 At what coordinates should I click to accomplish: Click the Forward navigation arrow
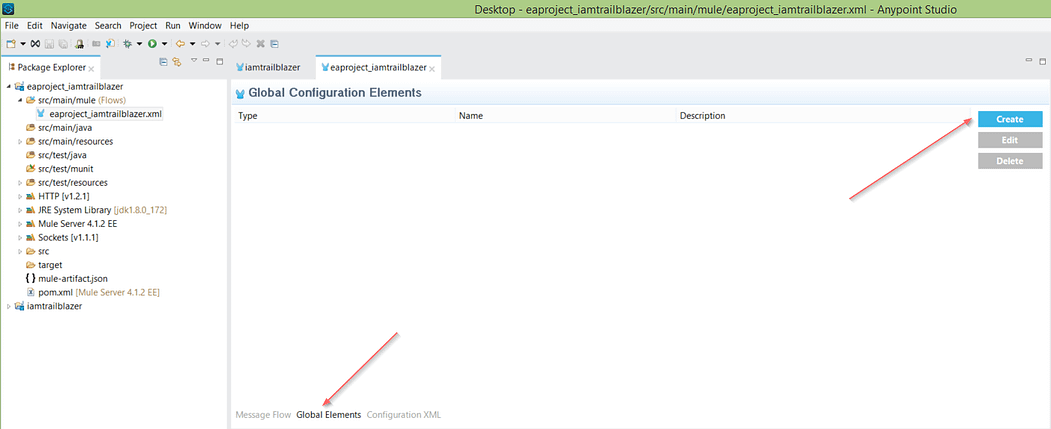(205, 44)
